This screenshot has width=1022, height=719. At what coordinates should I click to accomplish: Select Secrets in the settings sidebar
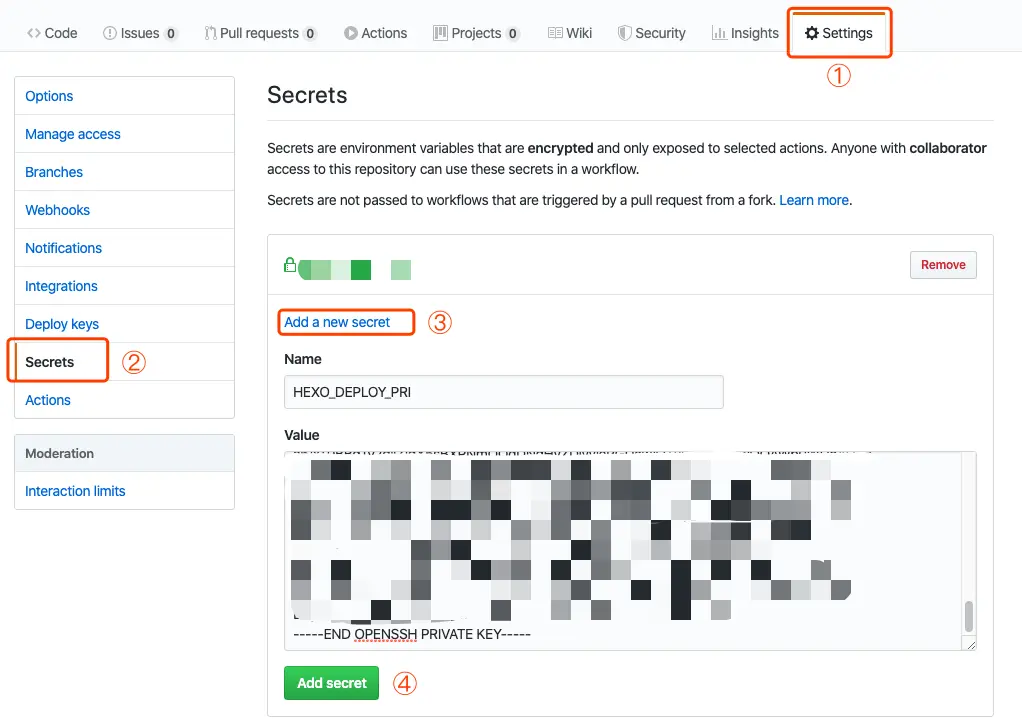click(x=50, y=362)
